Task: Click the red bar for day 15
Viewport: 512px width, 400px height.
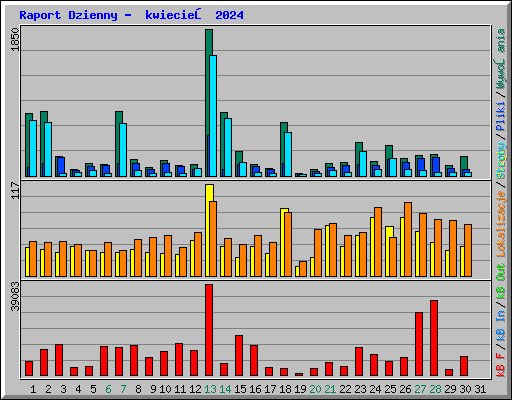Action: point(239,356)
